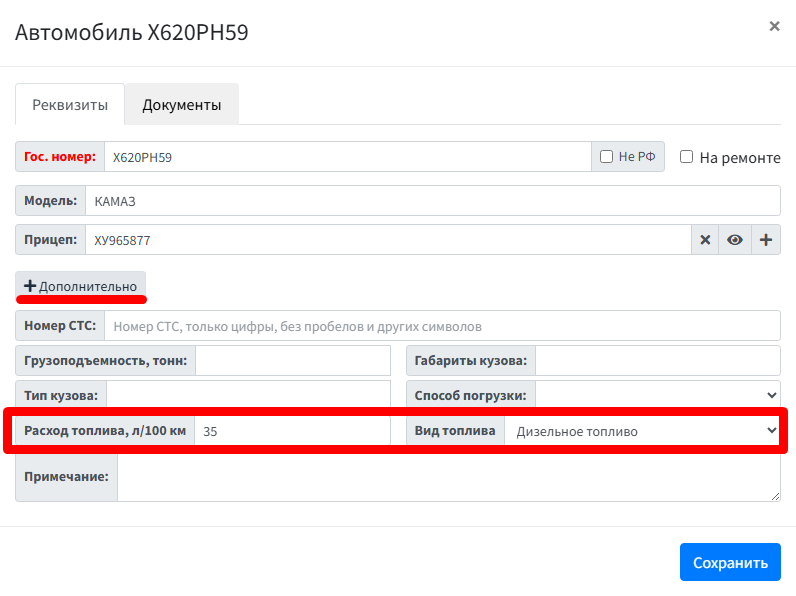Enable the «На ремонте» checkbox
796x596 pixels.
coord(687,157)
